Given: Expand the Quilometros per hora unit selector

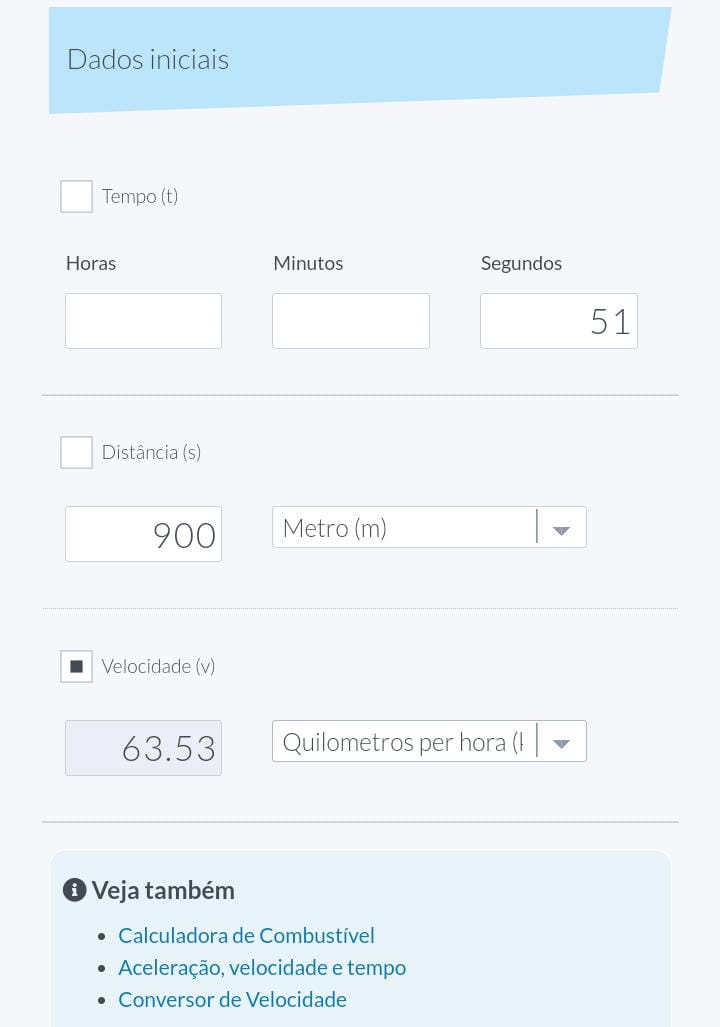Looking at the screenshot, I should point(404,742).
